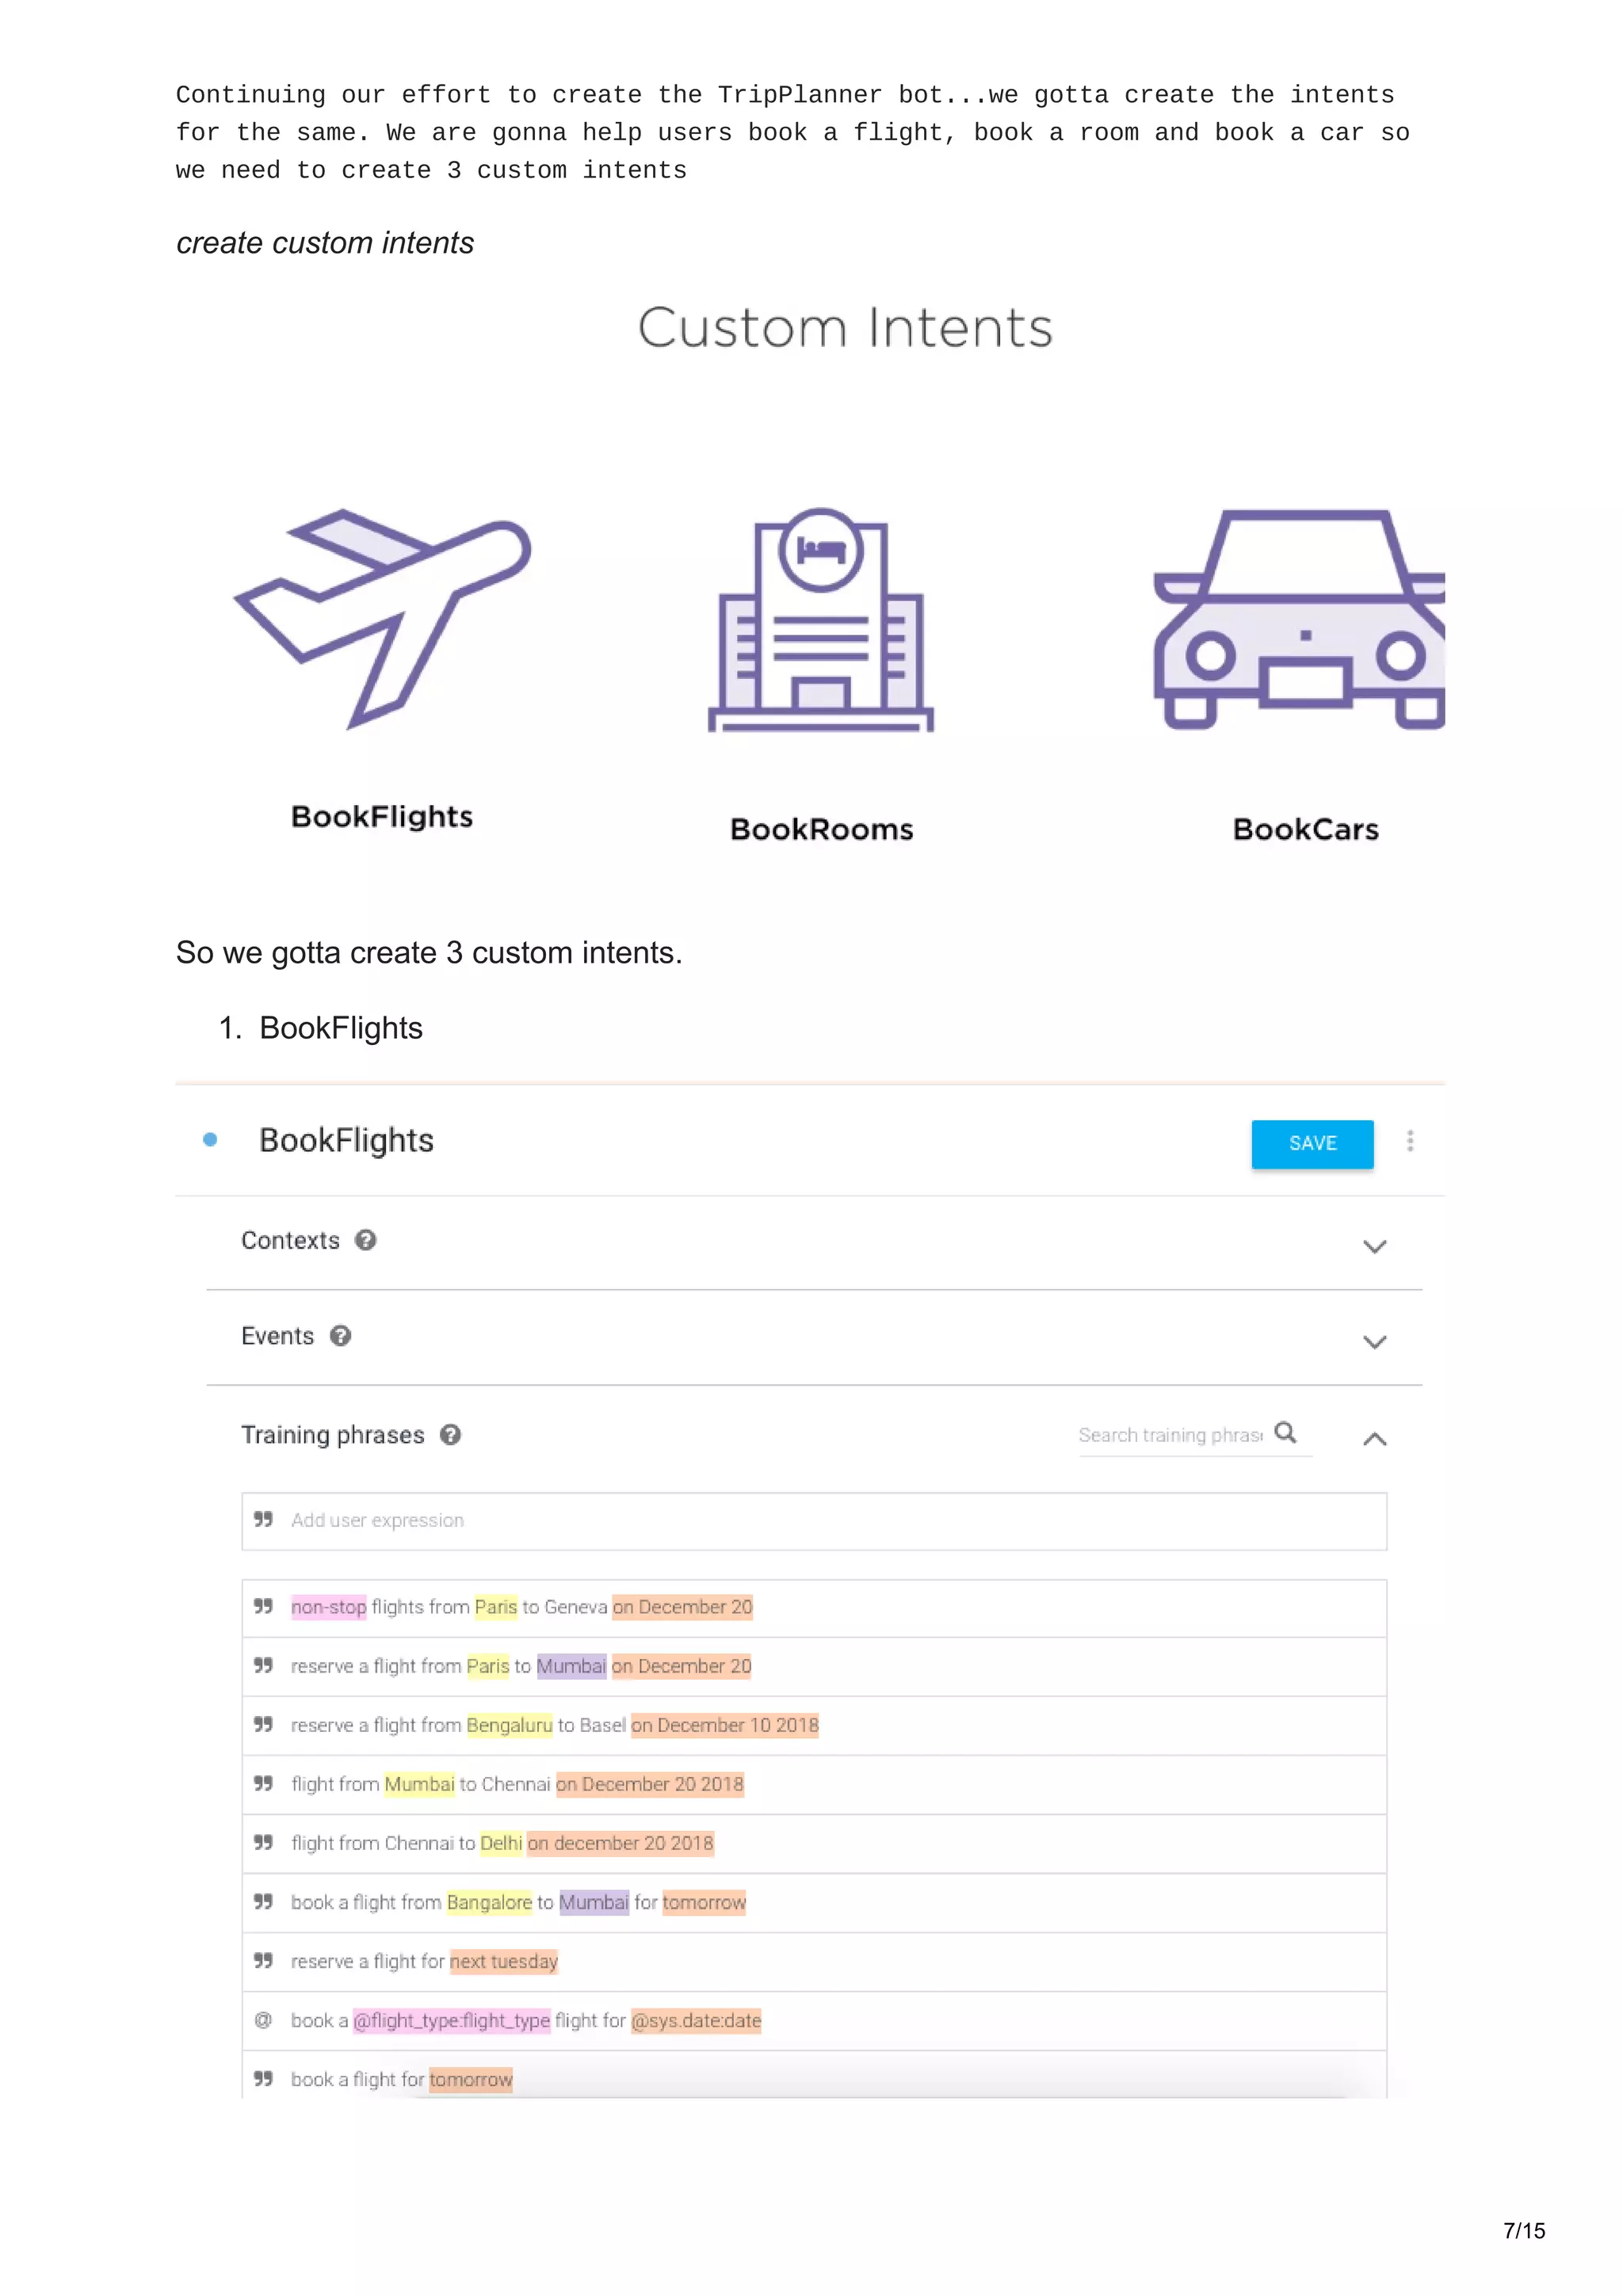Click the '1. BookFlights' list item
This screenshot has height=2296, width=1623.
pyautogui.click(x=321, y=1028)
